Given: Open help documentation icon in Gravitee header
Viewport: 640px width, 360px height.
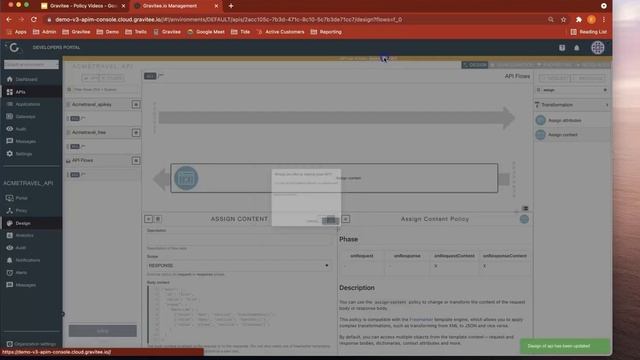Looking at the screenshot, I should 562,48.
